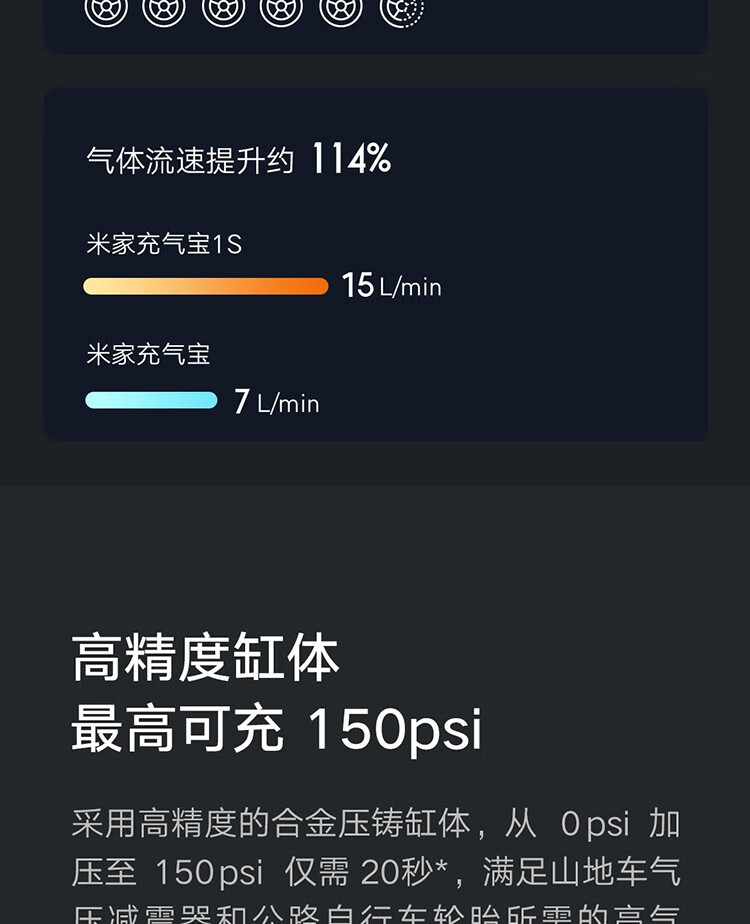The image size is (750, 924).
Task: Click the second tire icon
Action: click(x=164, y=10)
